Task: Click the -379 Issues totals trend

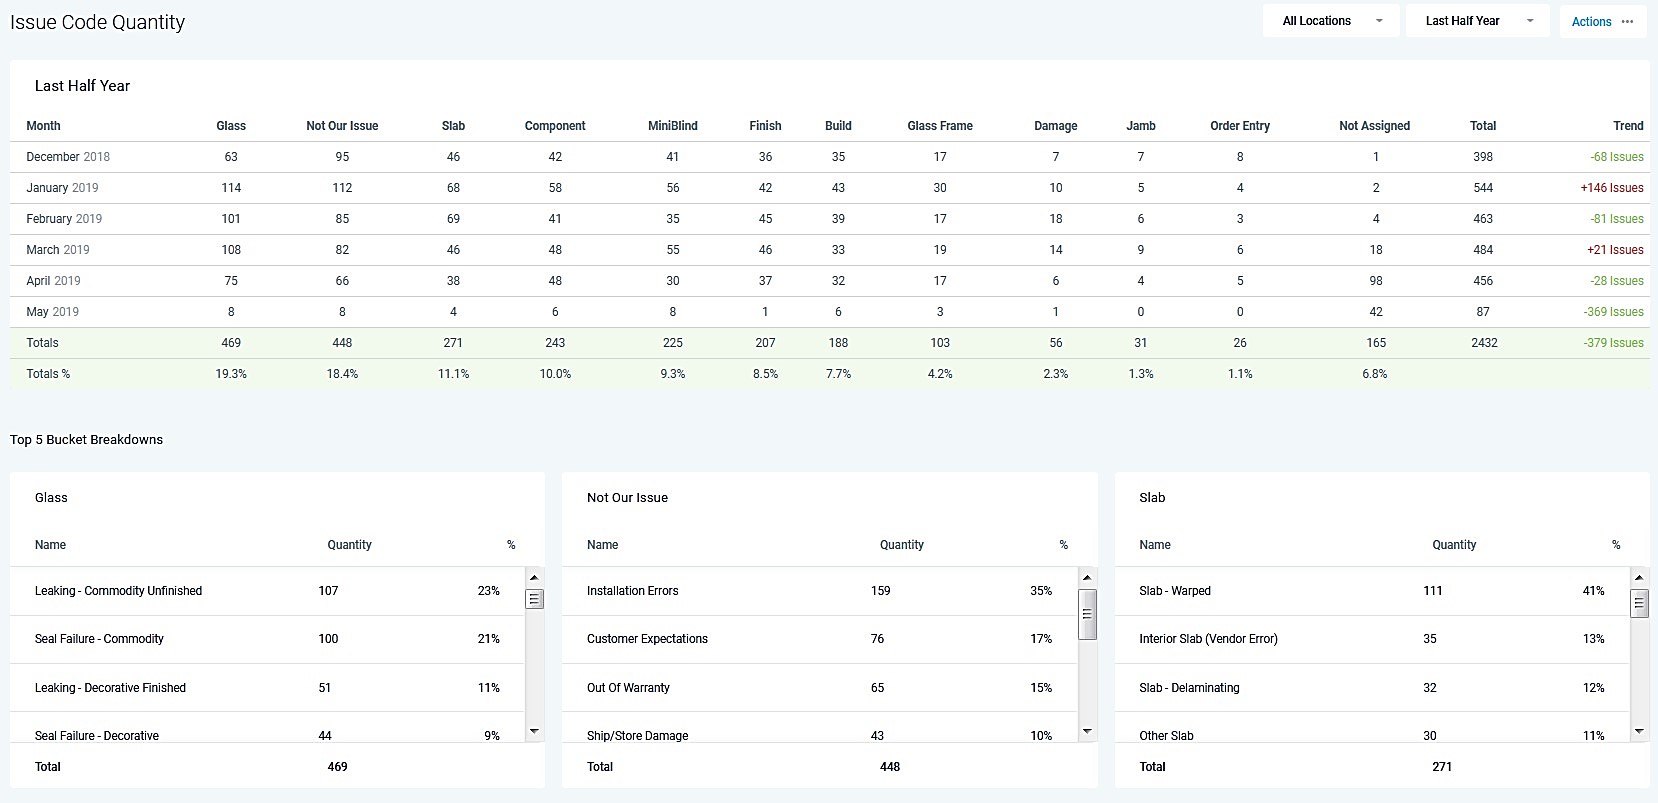Action: (x=1614, y=343)
